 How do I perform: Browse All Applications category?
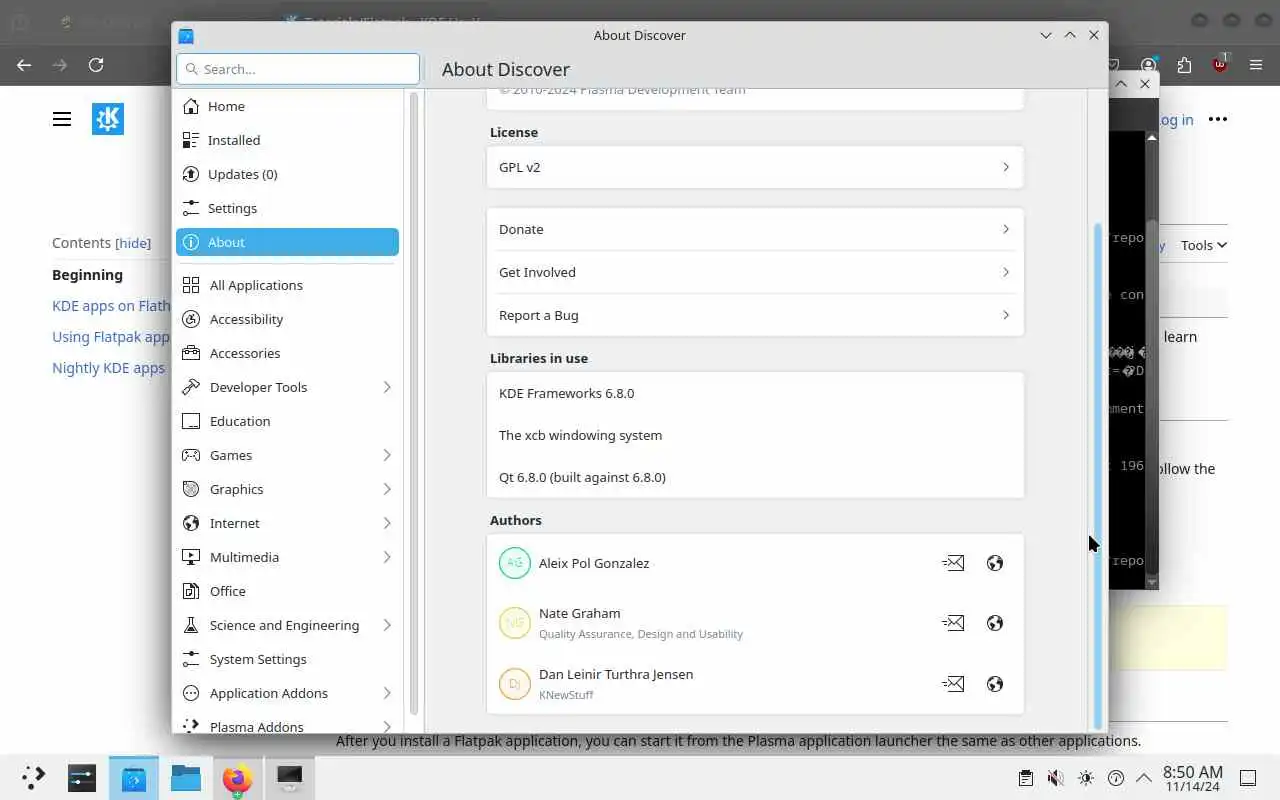click(x=287, y=285)
